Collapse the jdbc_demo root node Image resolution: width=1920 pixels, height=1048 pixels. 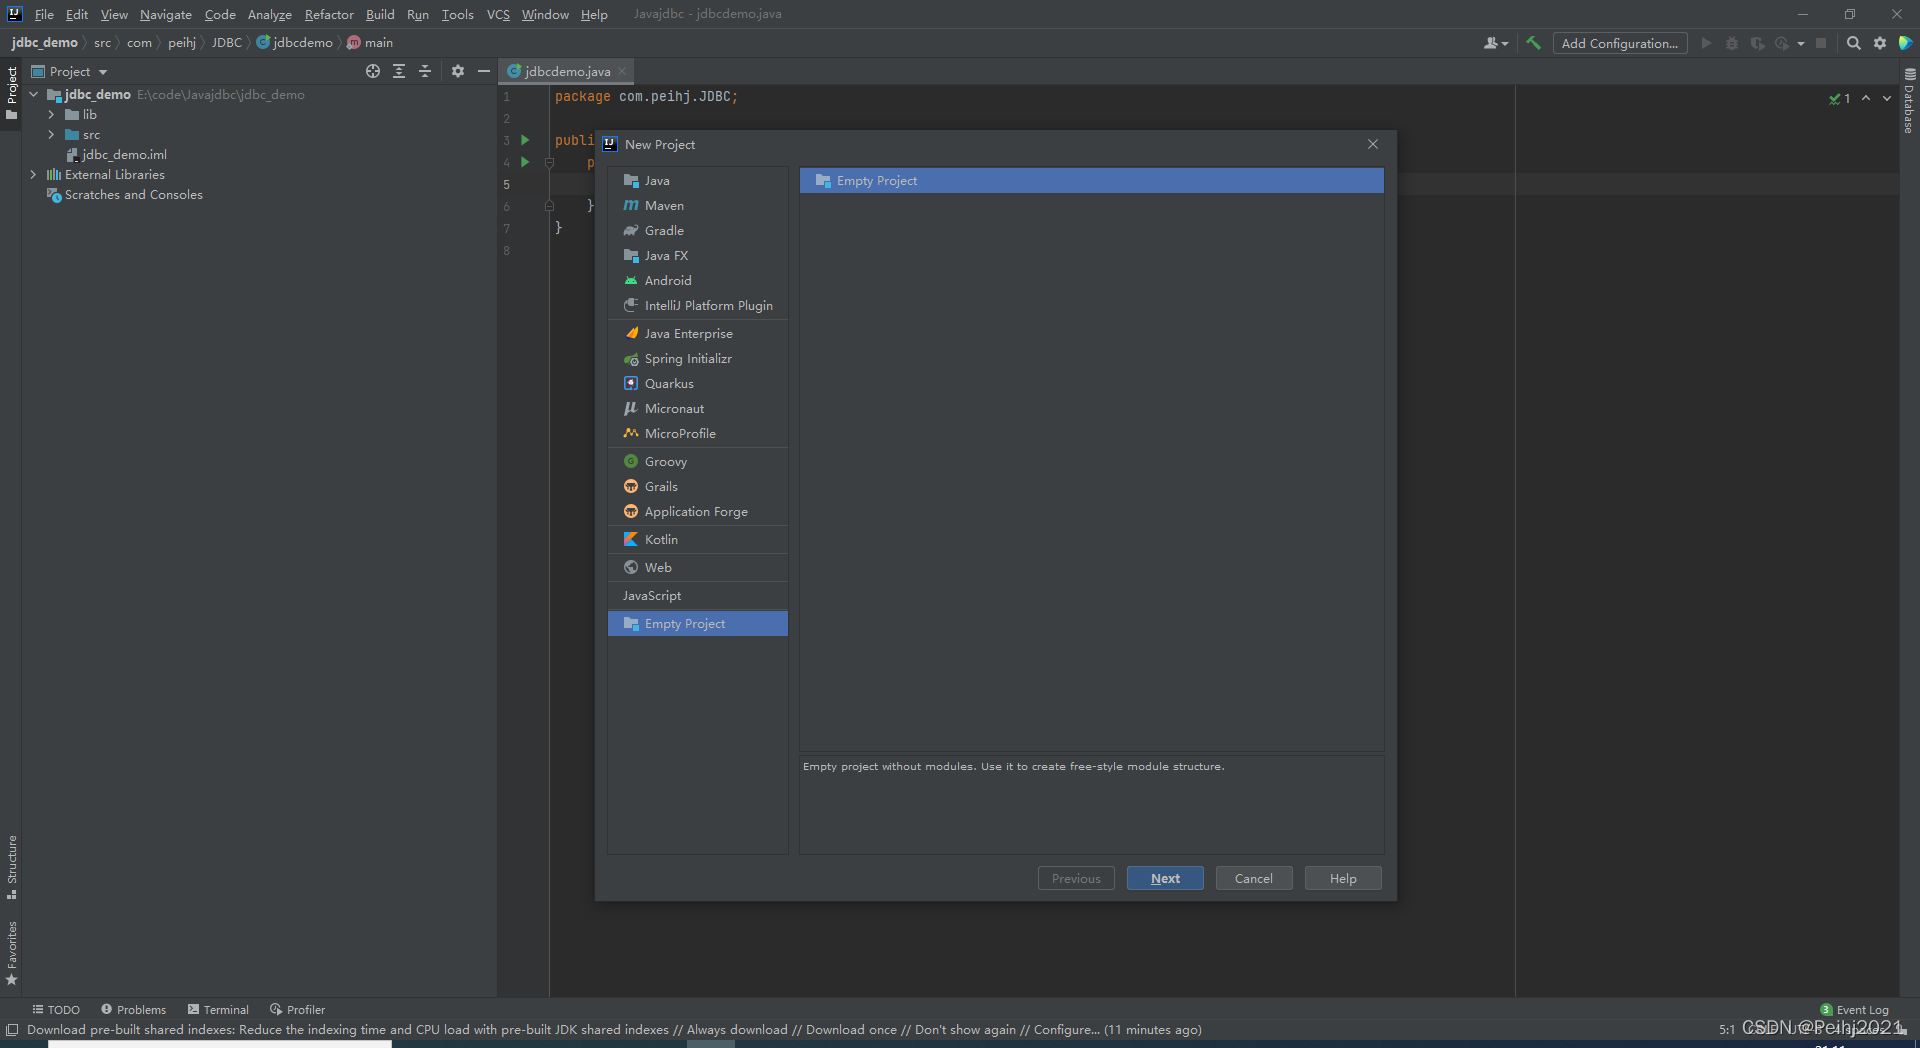[34, 94]
